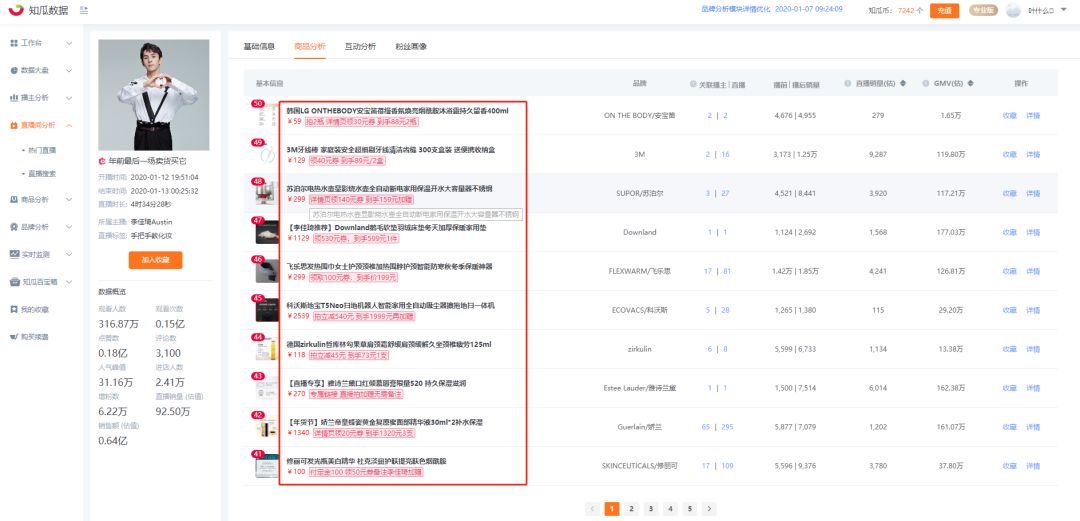The width and height of the screenshot is (1080, 521).
Task: Click linked live count 109 for SKINCEUTICALS row
Action: pyautogui.click(x=727, y=466)
